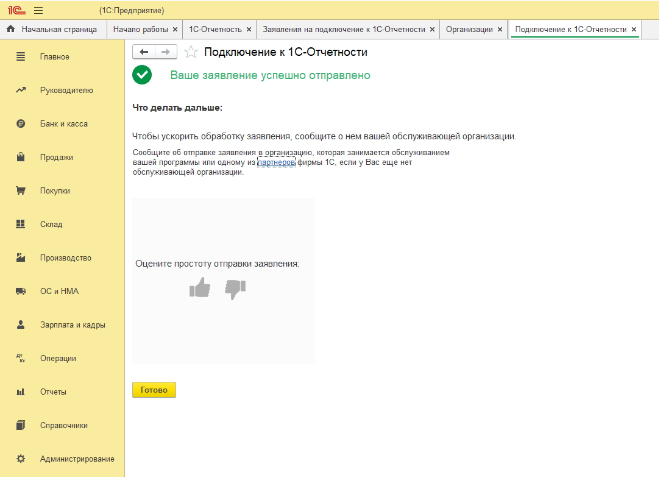The image size is (659, 477).
Task: Click the Готово button
Action: [154, 390]
